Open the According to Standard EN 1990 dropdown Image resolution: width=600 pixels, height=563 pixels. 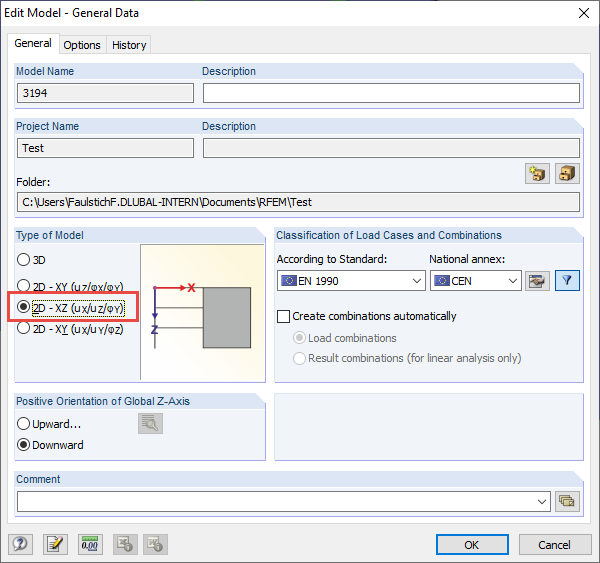(x=351, y=281)
